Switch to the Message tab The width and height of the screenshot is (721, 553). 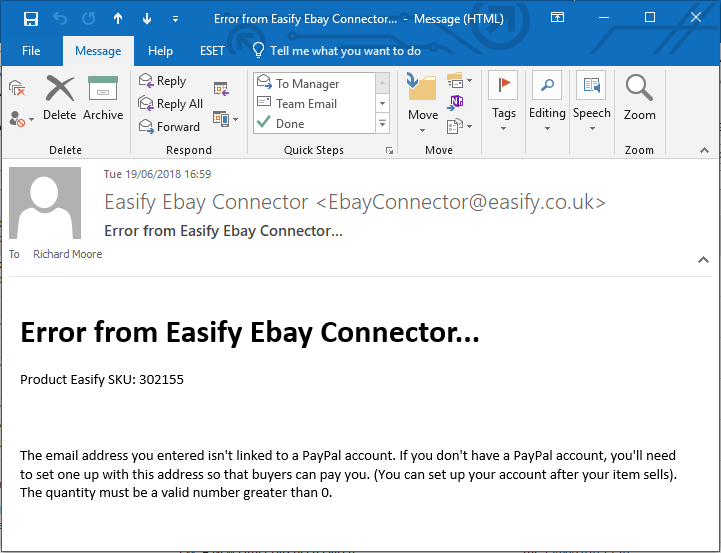[98, 51]
